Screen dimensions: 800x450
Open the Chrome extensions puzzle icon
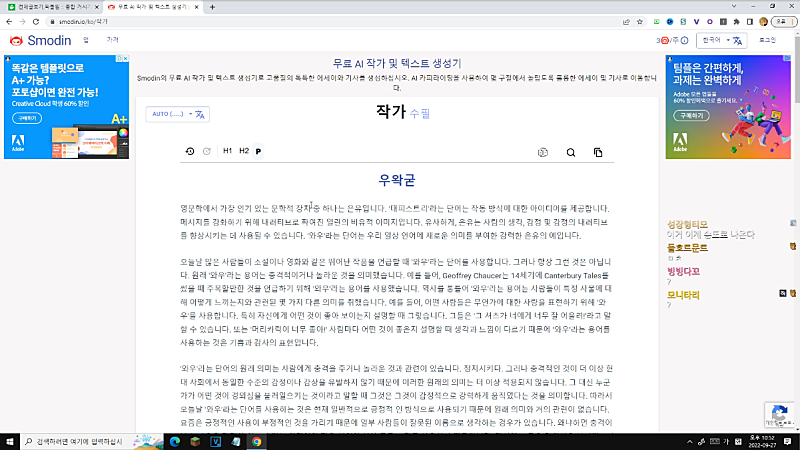[736, 22]
